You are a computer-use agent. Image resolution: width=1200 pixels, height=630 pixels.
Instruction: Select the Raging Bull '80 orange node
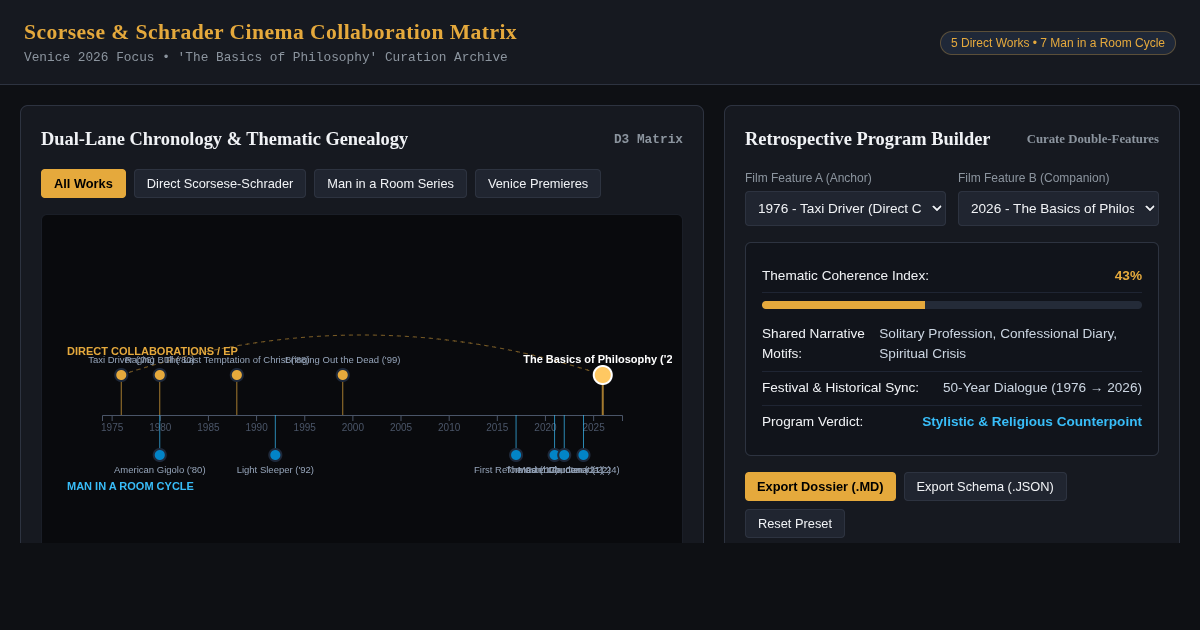click(160, 375)
